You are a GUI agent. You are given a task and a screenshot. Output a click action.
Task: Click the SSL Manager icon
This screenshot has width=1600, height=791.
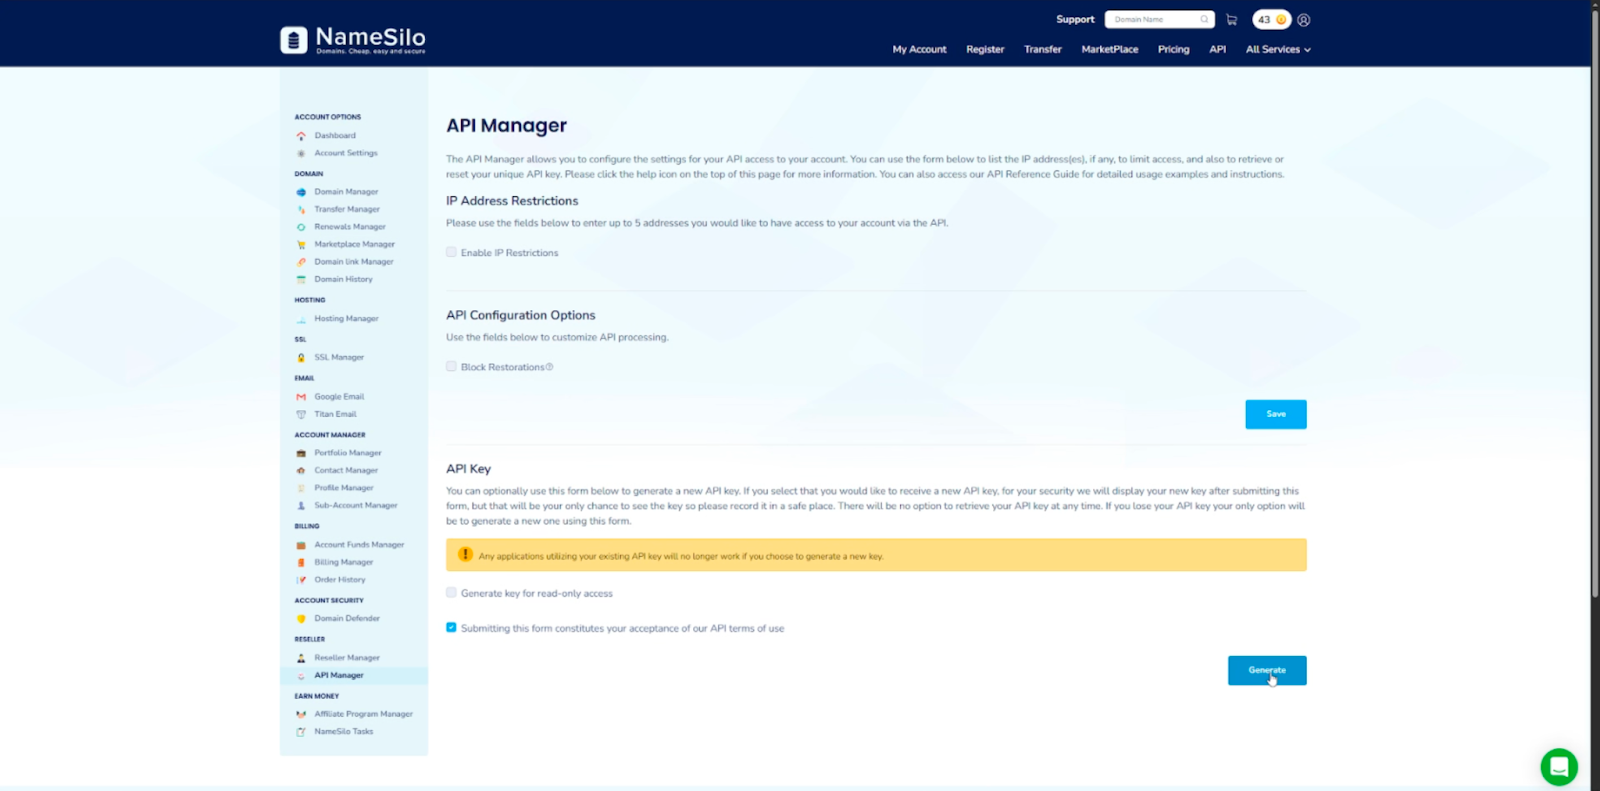click(x=301, y=357)
